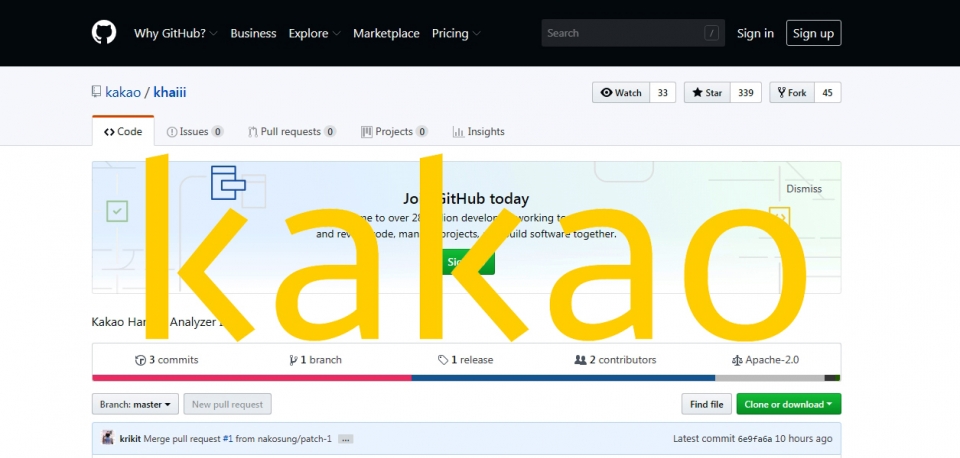This screenshot has height=458, width=960.
Task: Expand the commit message ellipsis
Action: [345, 439]
